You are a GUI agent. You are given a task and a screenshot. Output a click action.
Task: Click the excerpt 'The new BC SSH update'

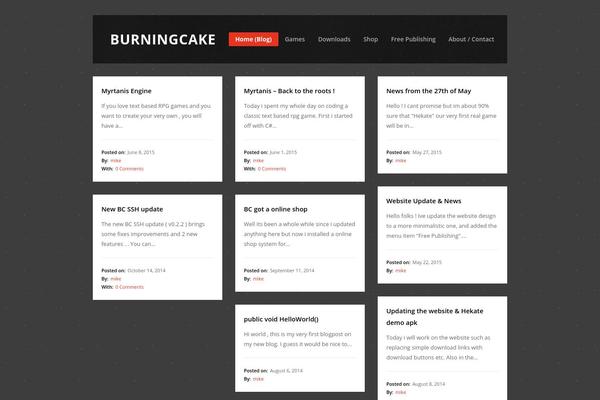pyautogui.click(x=153, y=234)
